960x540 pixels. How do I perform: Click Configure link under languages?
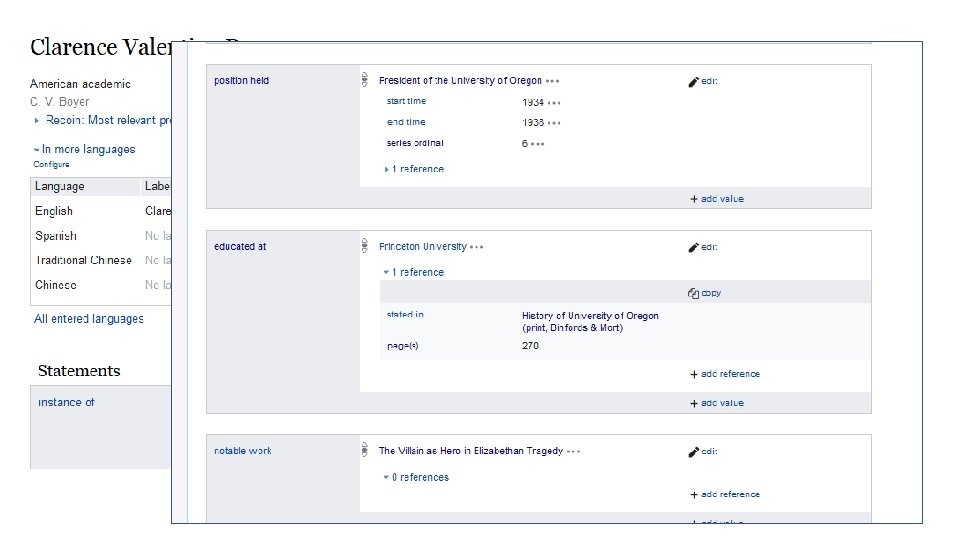point(51,164)
